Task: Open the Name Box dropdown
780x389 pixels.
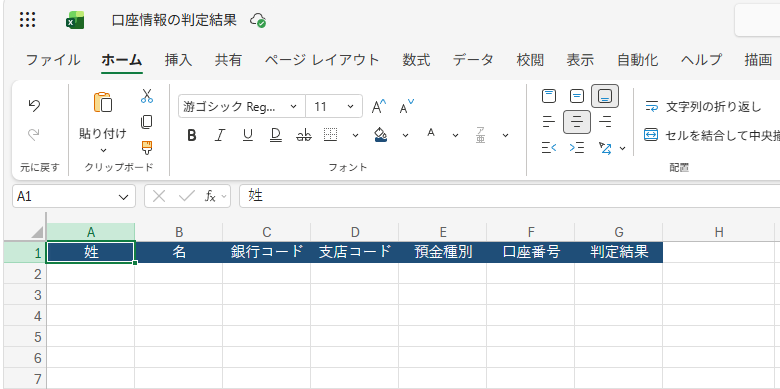Action: point(123,197)
